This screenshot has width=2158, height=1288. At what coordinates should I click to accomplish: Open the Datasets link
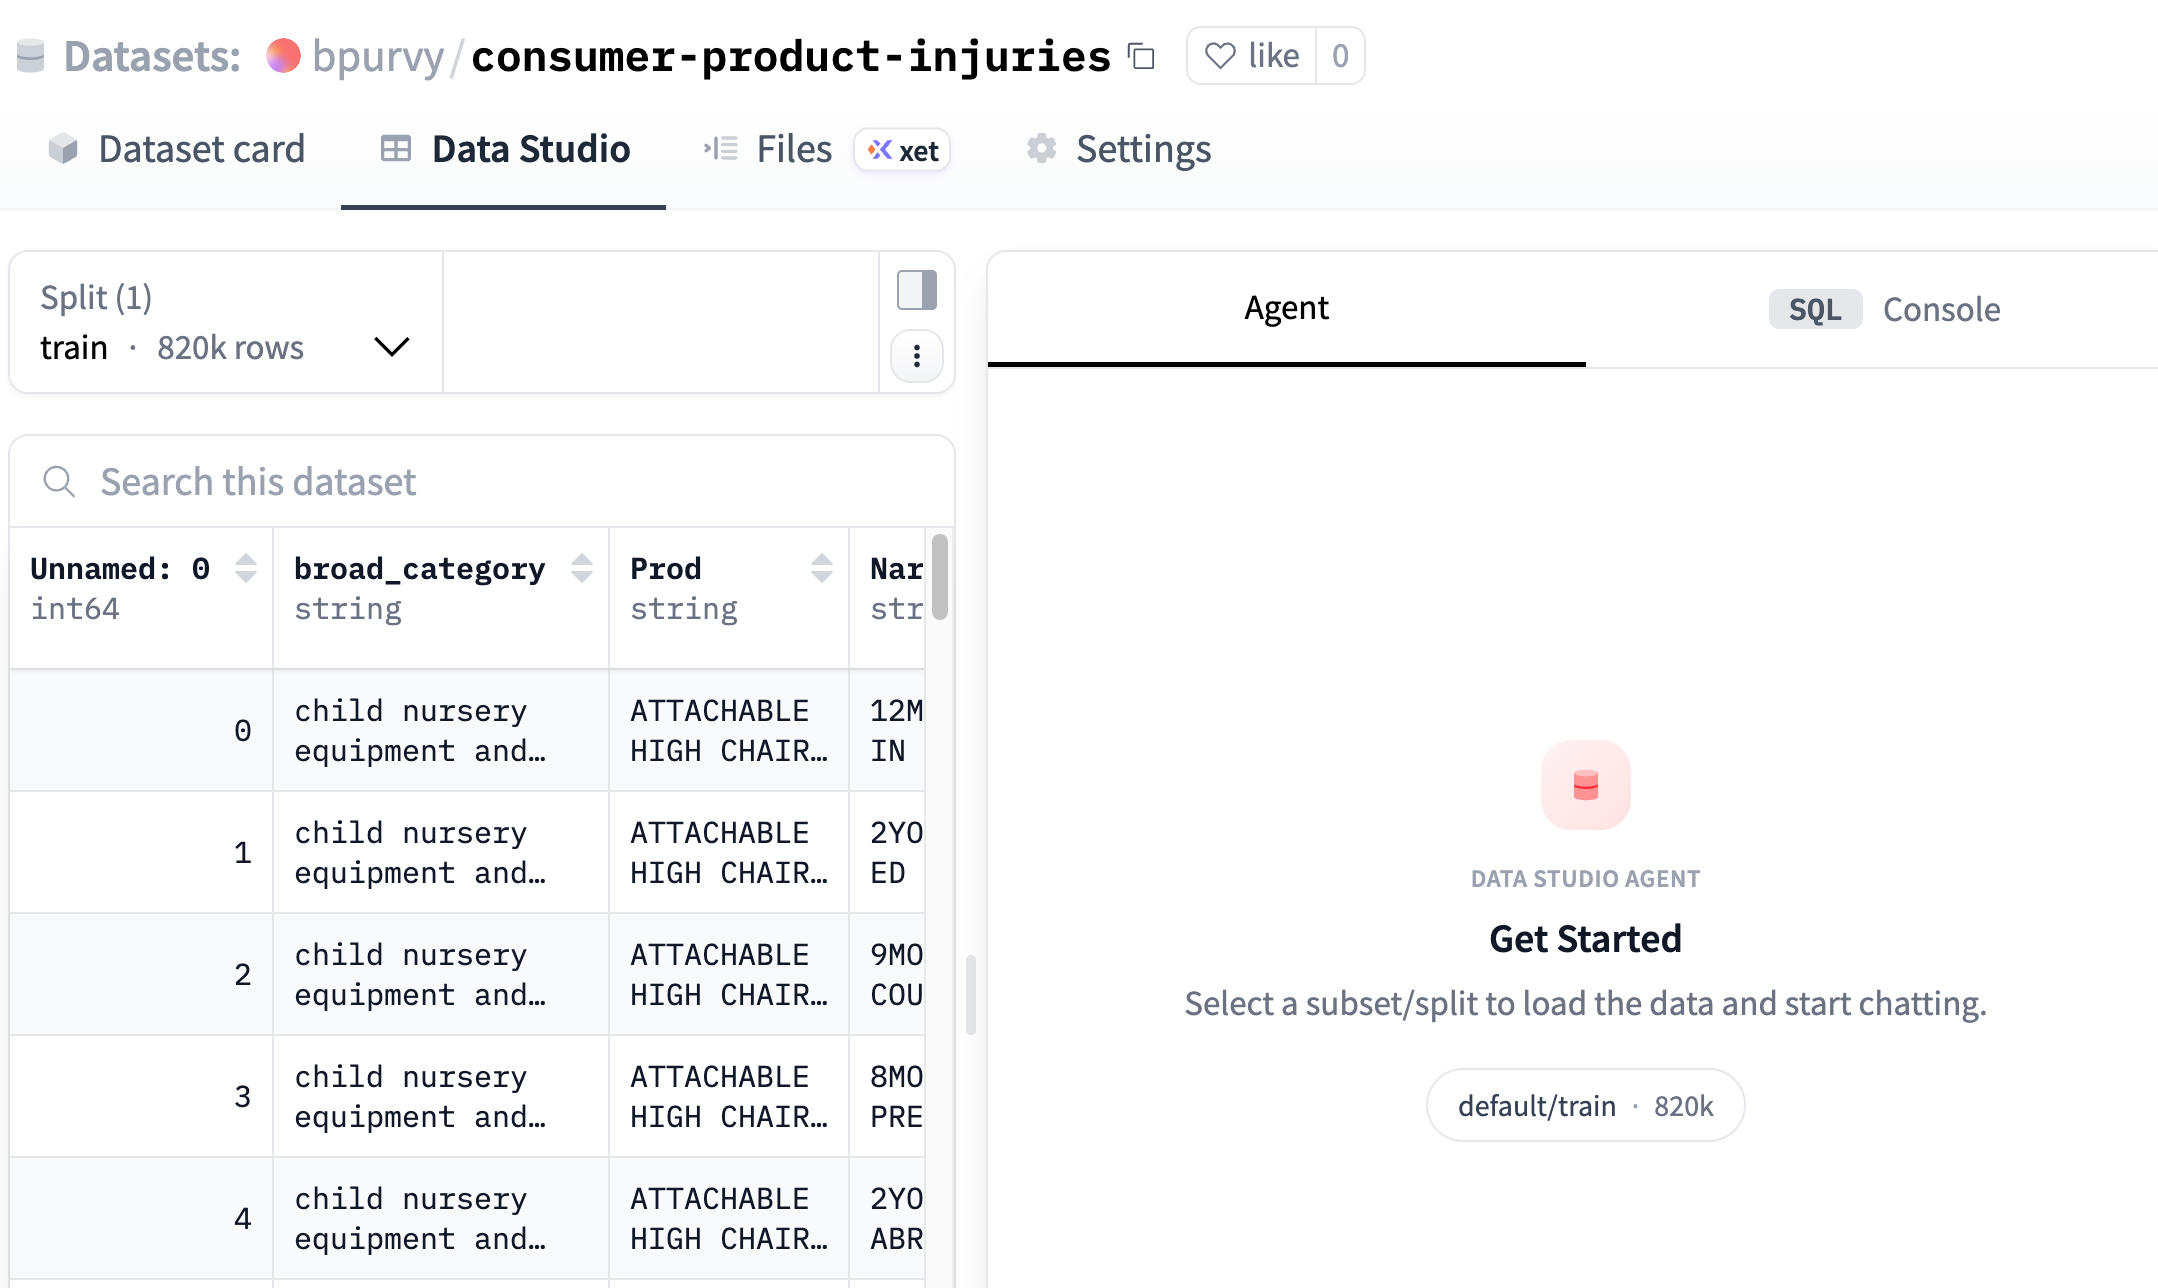(152, 56)
